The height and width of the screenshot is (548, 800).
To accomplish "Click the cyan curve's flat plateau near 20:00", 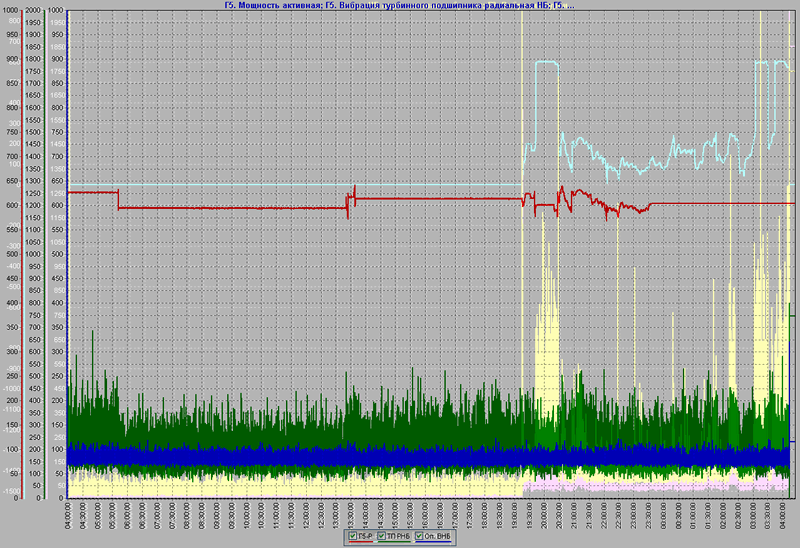I will [547, 62].
